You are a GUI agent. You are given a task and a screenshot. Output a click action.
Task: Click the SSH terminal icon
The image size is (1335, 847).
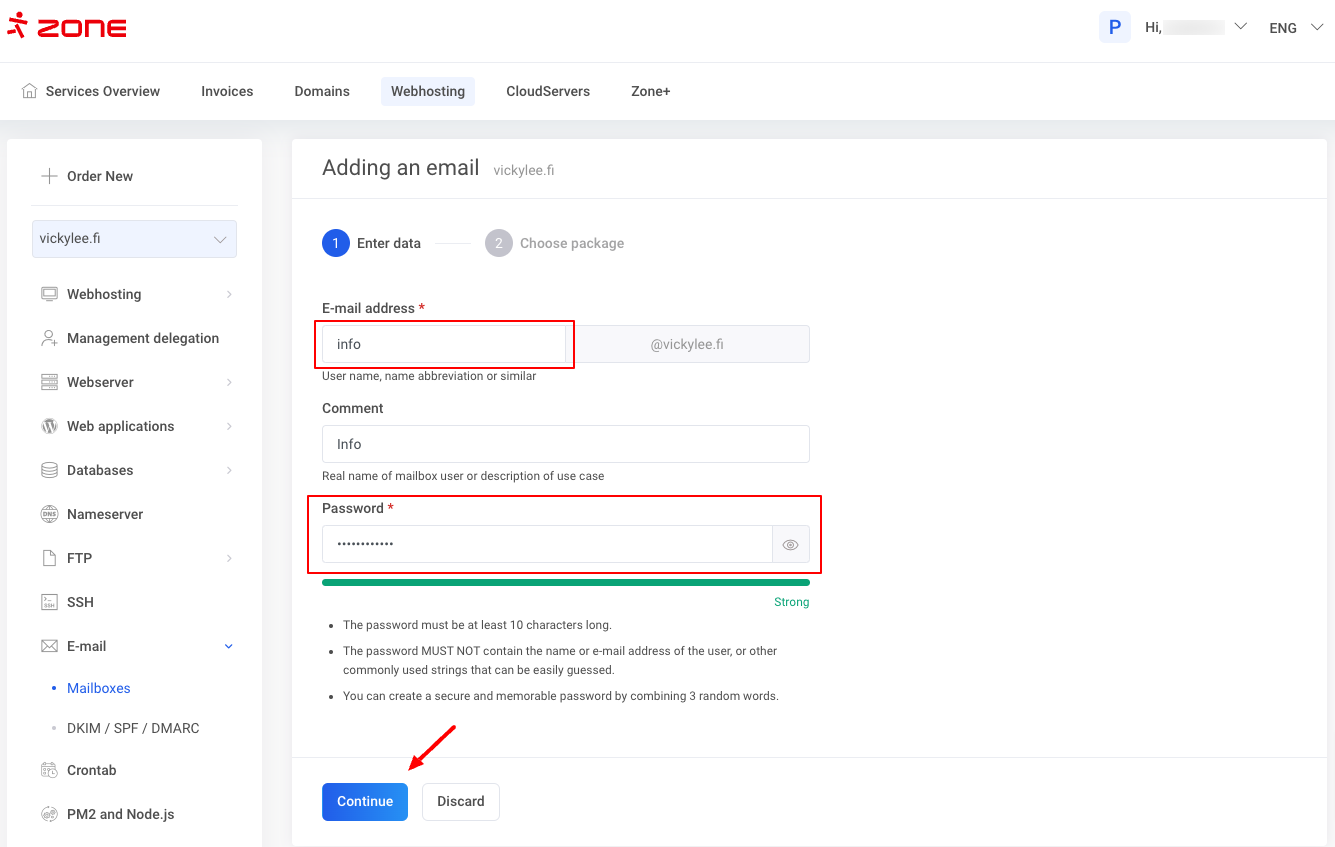(x=49, y=602)
